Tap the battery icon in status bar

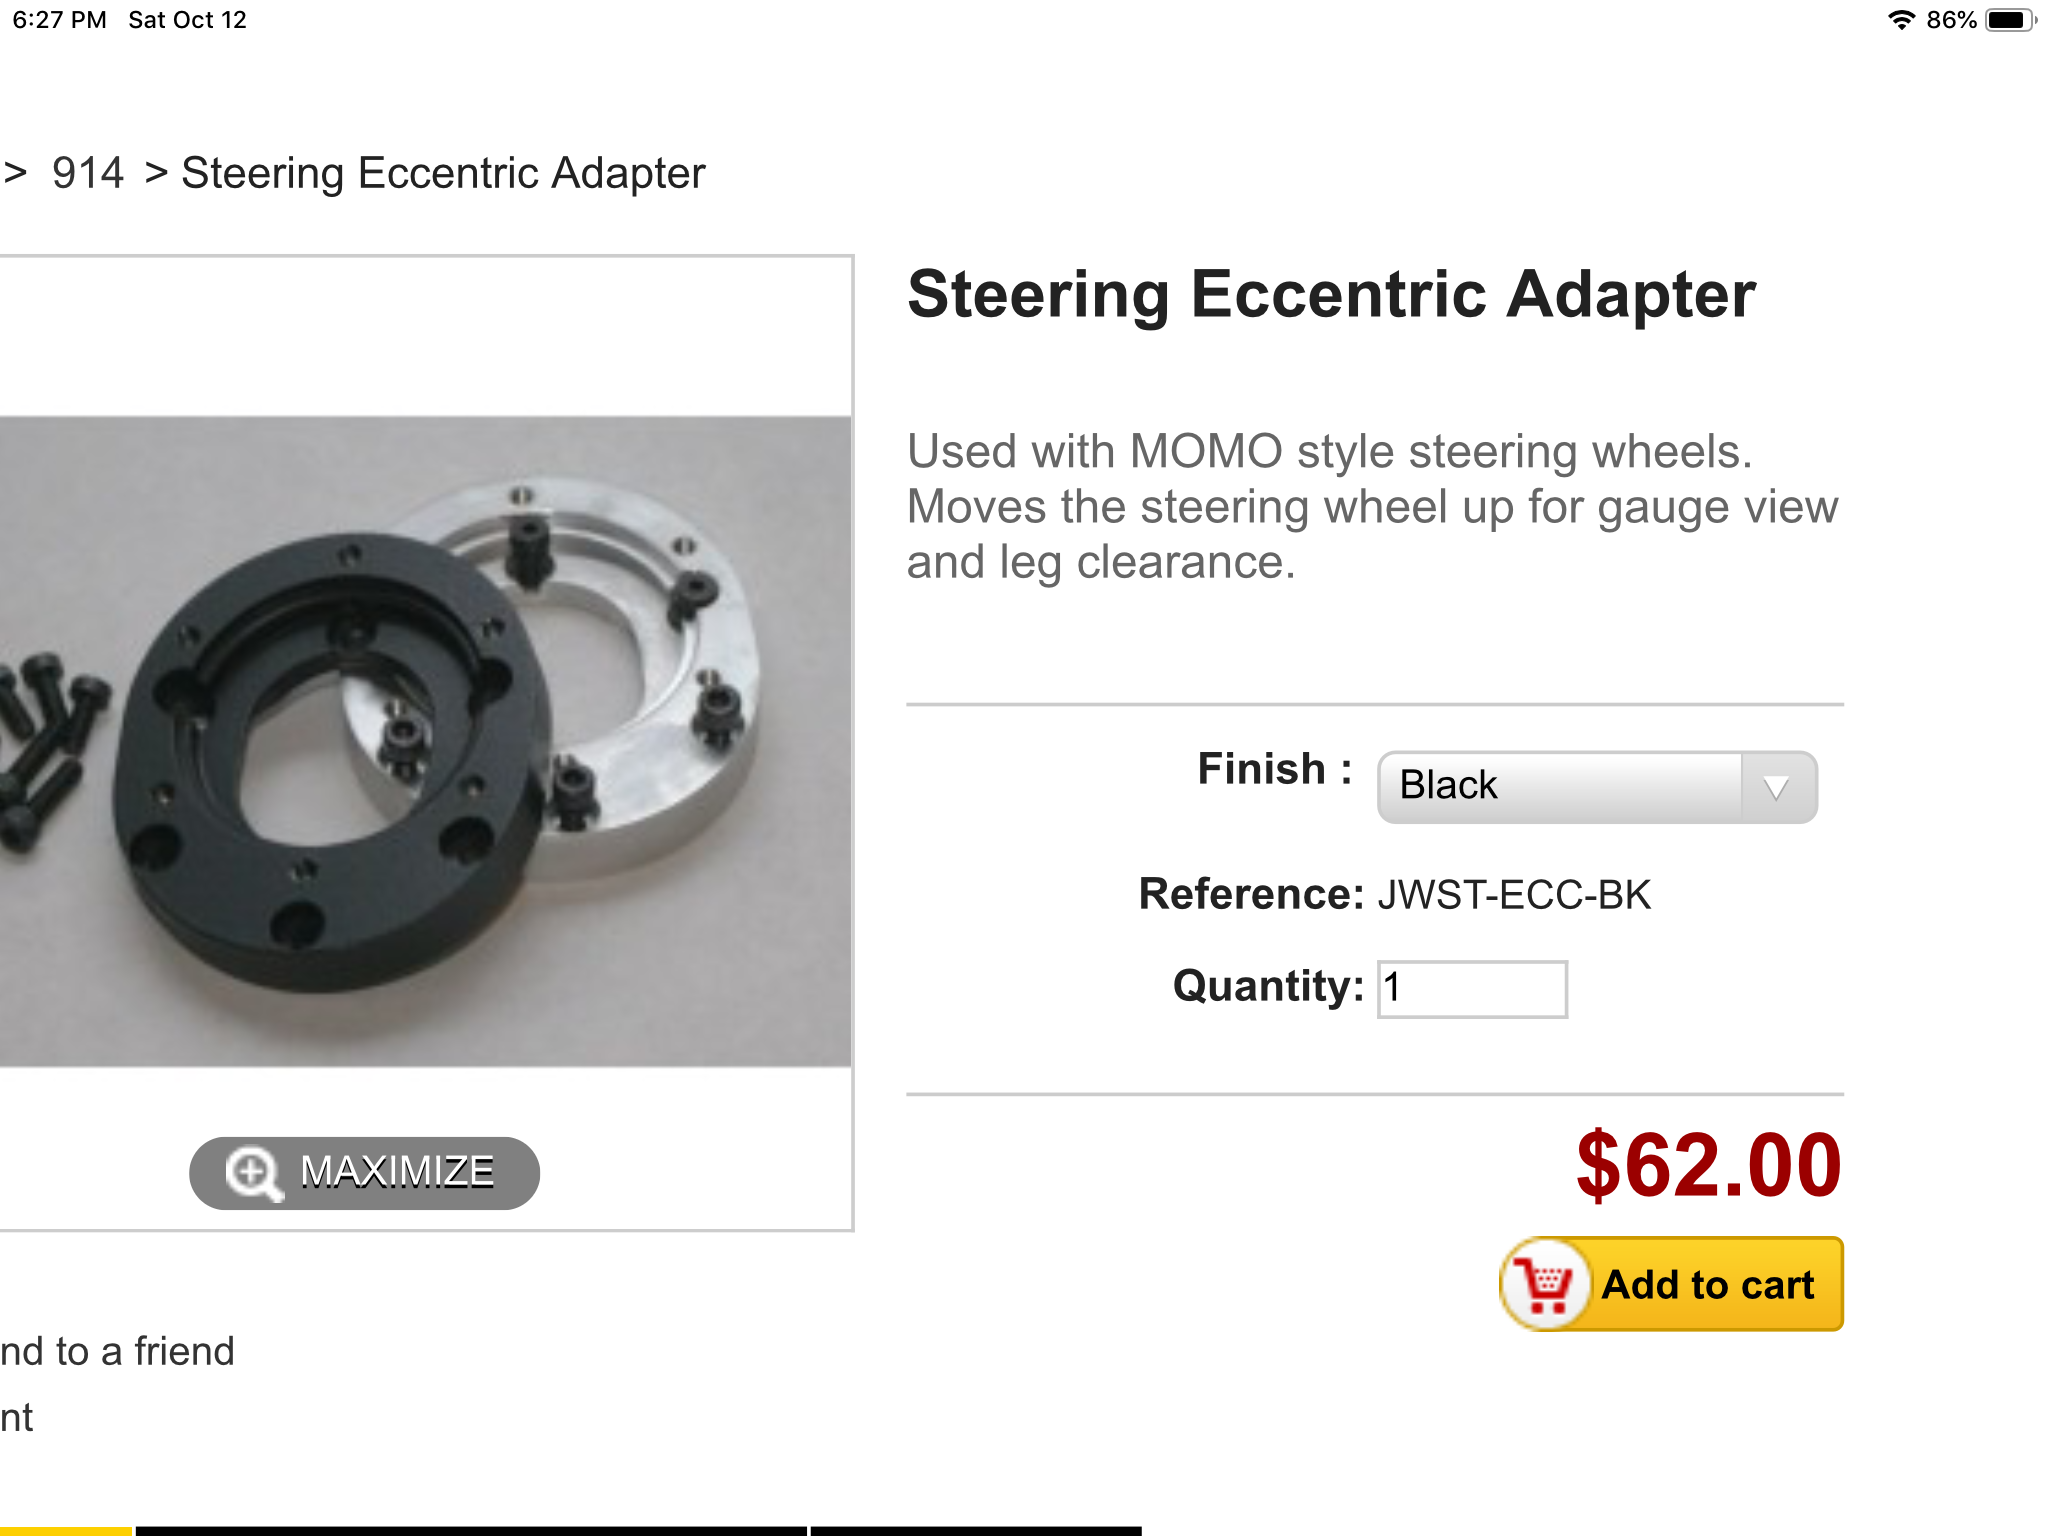point(2010,20)
